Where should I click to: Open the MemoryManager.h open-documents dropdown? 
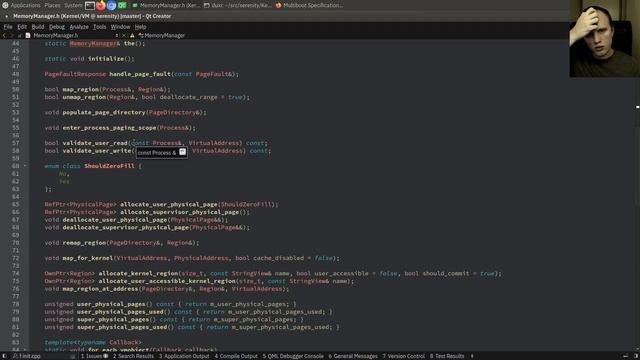(117, 36)
